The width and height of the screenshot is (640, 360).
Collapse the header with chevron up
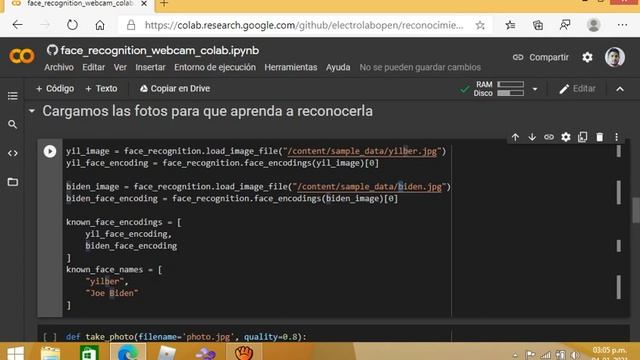620,89
